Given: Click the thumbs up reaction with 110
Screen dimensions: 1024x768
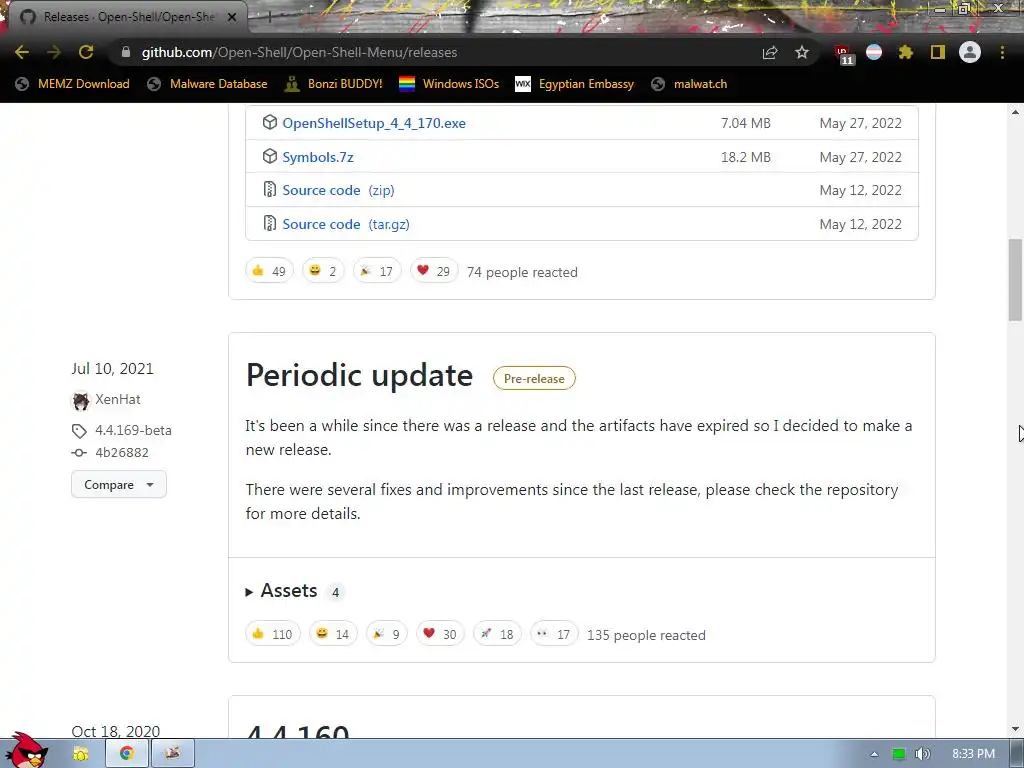Looking at the screenshot, I should click(x=272, y=634).
